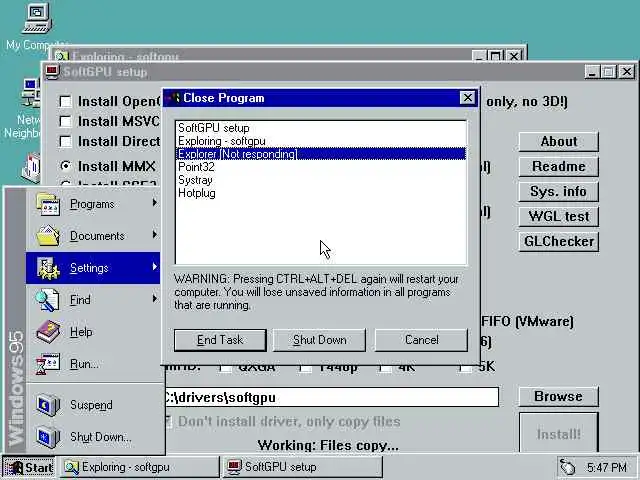
Task: Click the Close Program dialog title icon
Action: [173, 98]
